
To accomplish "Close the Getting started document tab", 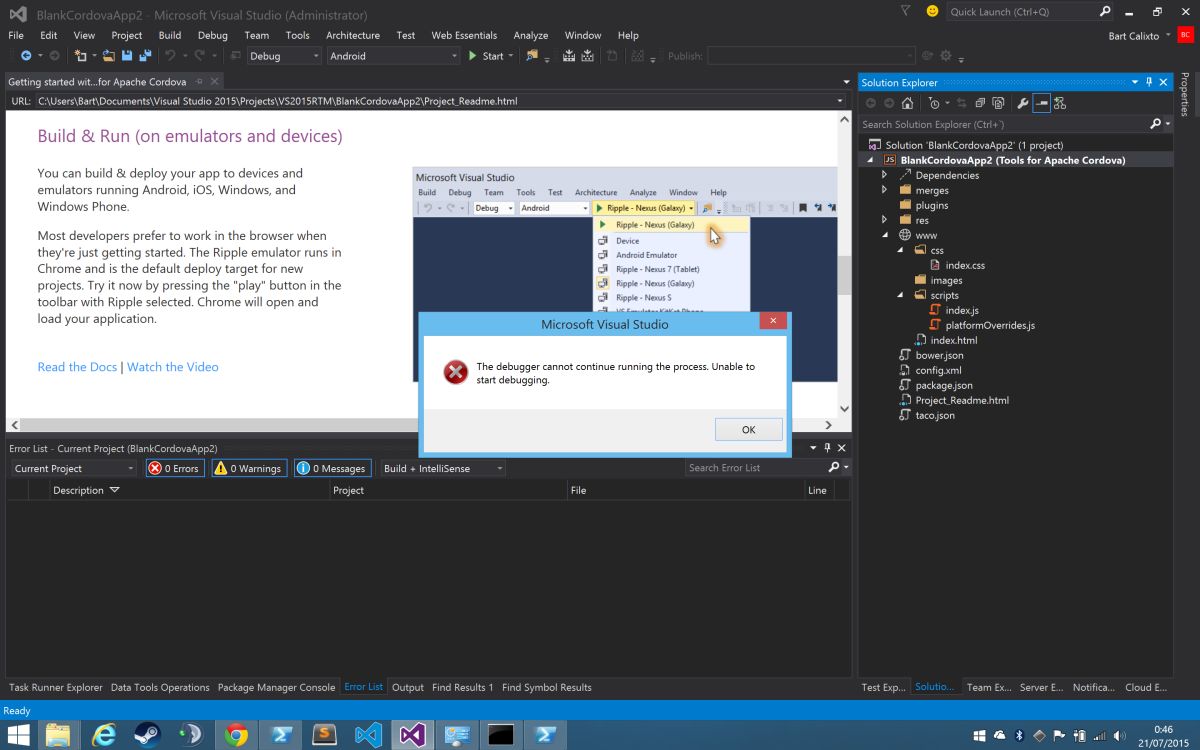I will click(214, 82).
